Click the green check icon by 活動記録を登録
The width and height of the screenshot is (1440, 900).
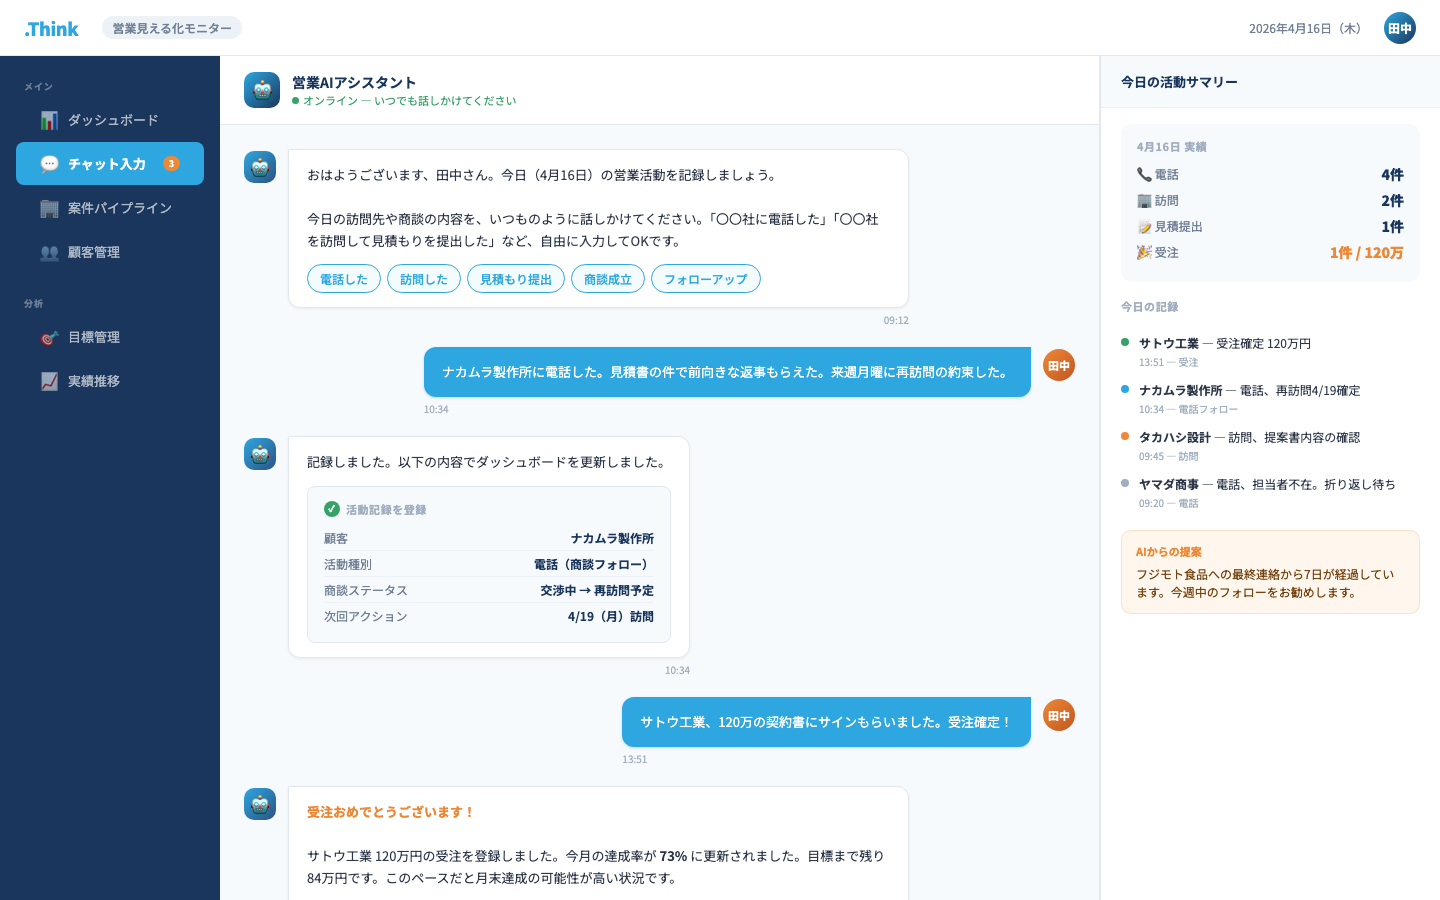(332, 509)
